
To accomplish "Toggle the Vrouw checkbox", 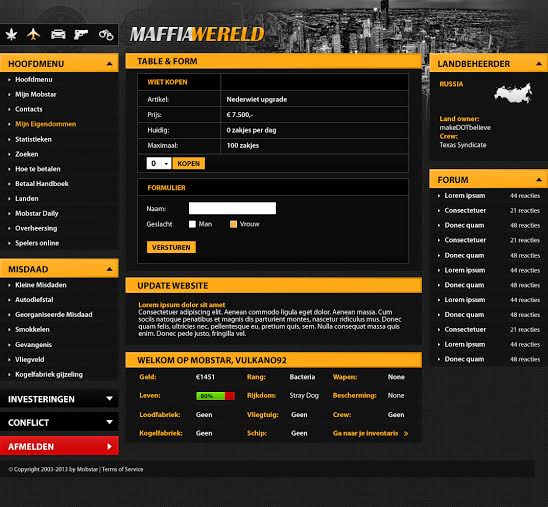I will (x=233, y=224).
